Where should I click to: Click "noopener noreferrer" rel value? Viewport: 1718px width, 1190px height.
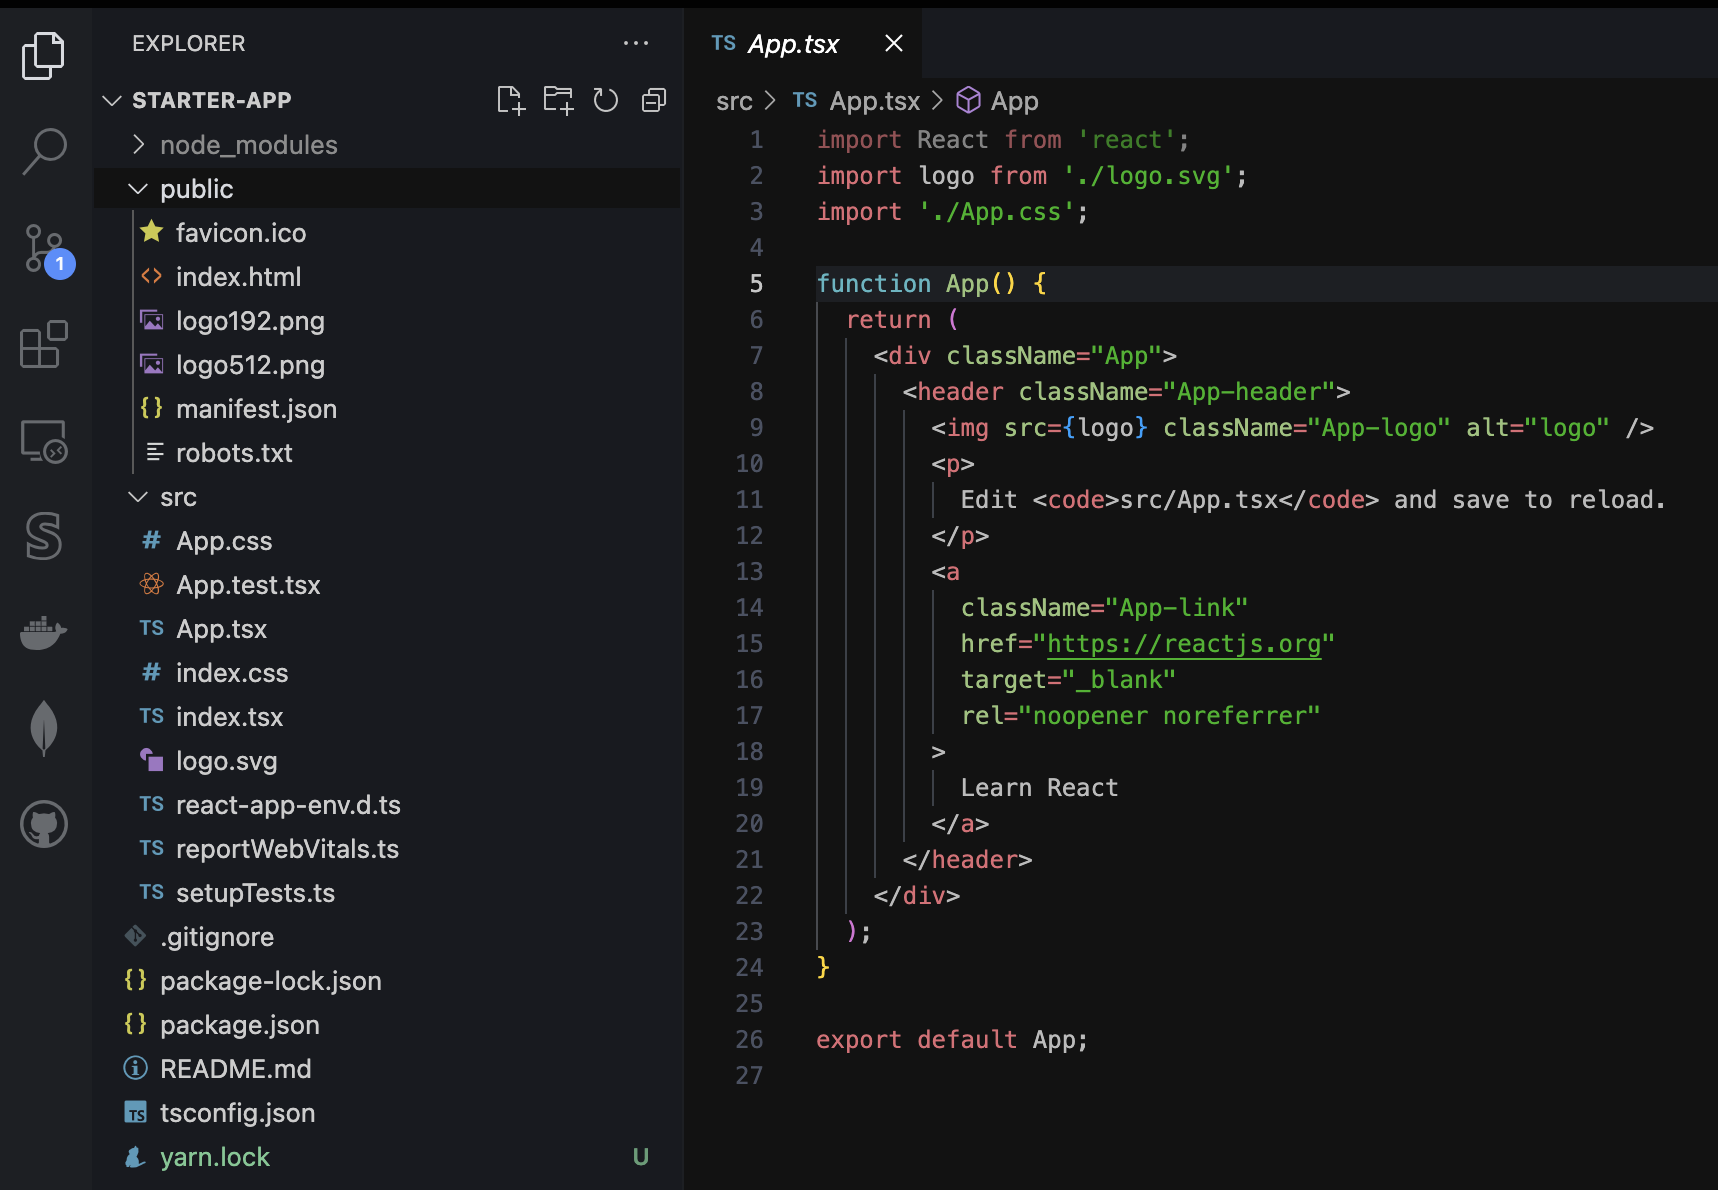1169,716
